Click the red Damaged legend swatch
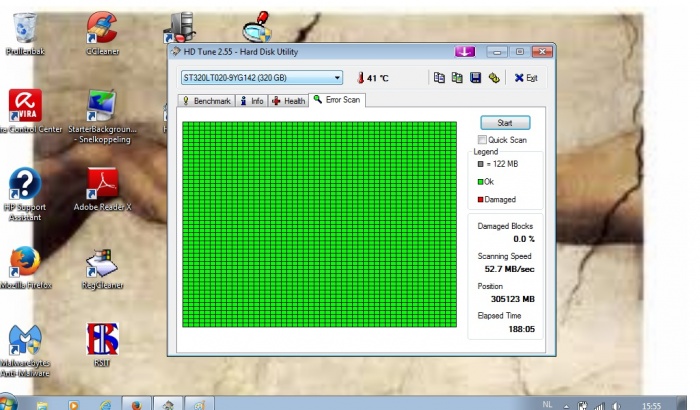Screen dimensions: 700x410 point(480,200)
